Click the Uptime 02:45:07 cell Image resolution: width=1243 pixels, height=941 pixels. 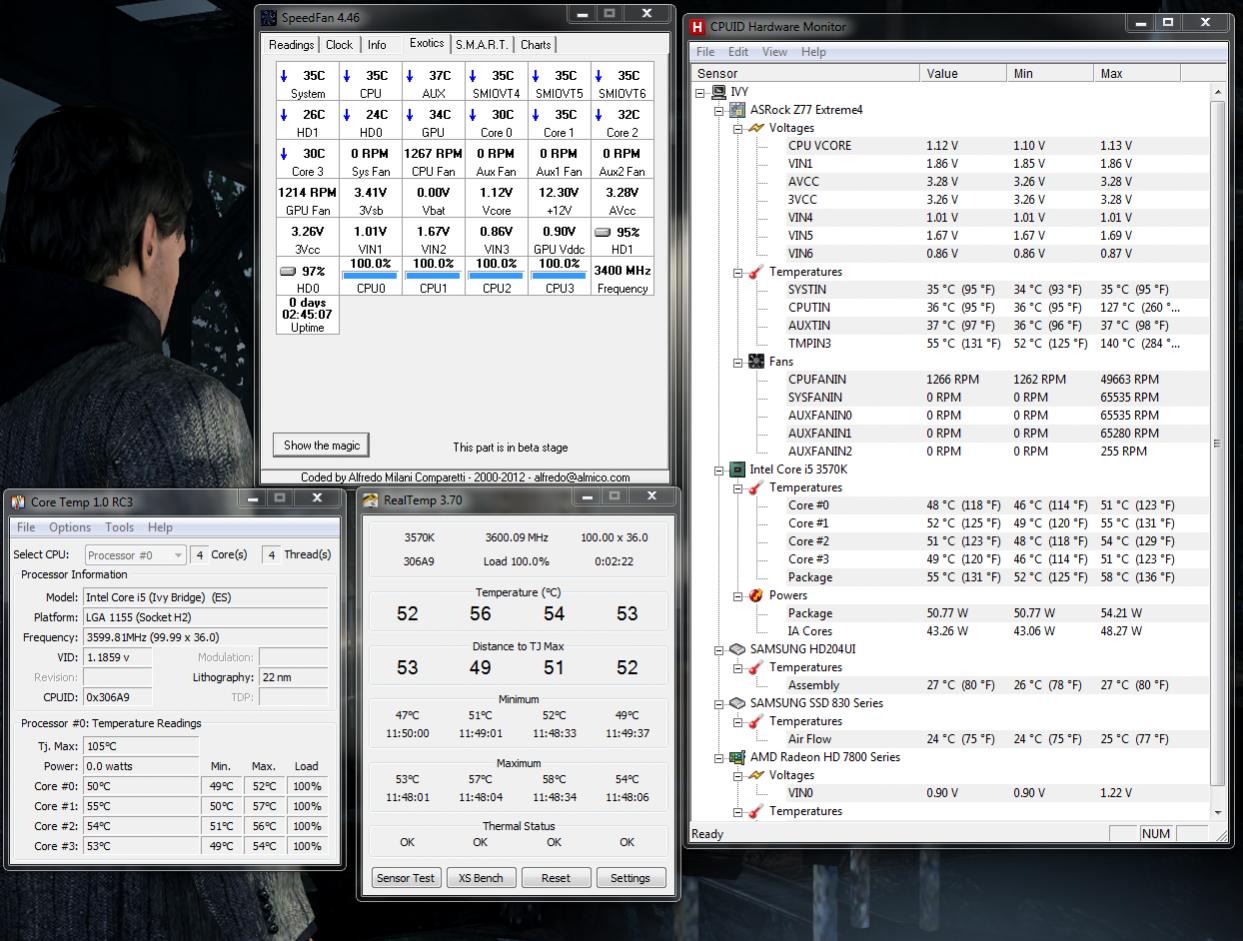pyautogui.click(x=307, y=315)
